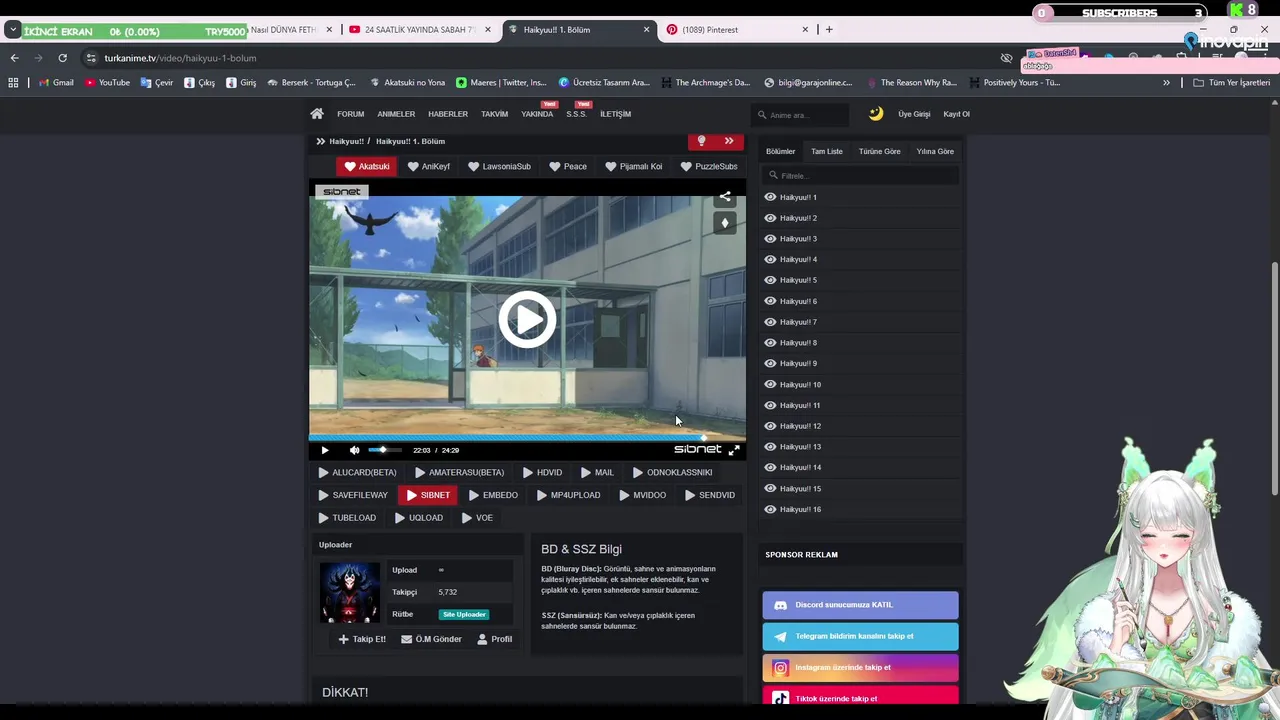Select the SIBNET video source
The image size is (1280, 720).
pyautogui.click(x=428, y=495)
